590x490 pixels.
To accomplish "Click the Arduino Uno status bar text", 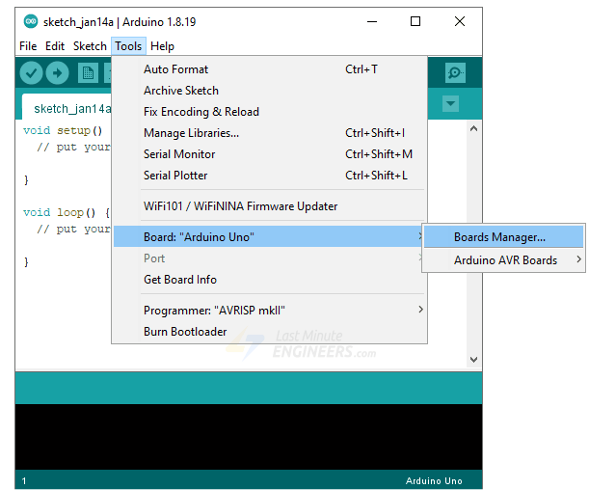I will pyautogui.click(x=434, y=481).
